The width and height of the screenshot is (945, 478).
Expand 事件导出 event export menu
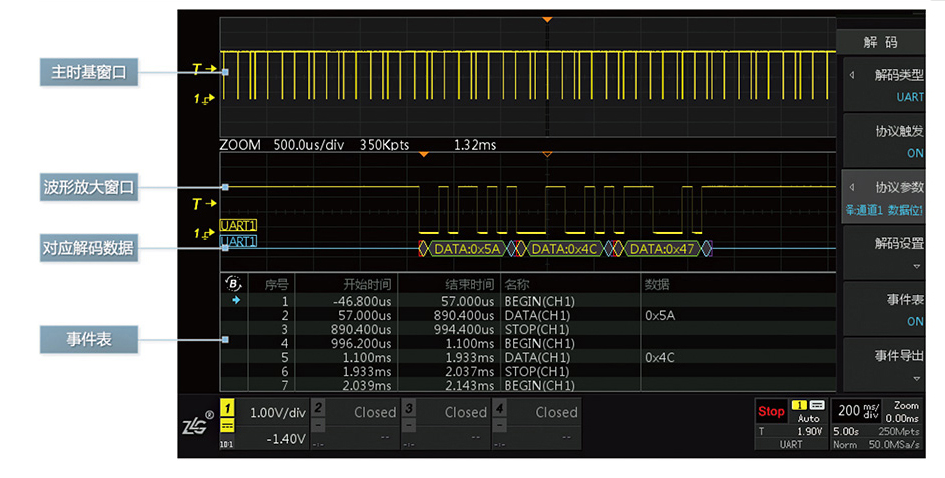(x=883, y=365)
